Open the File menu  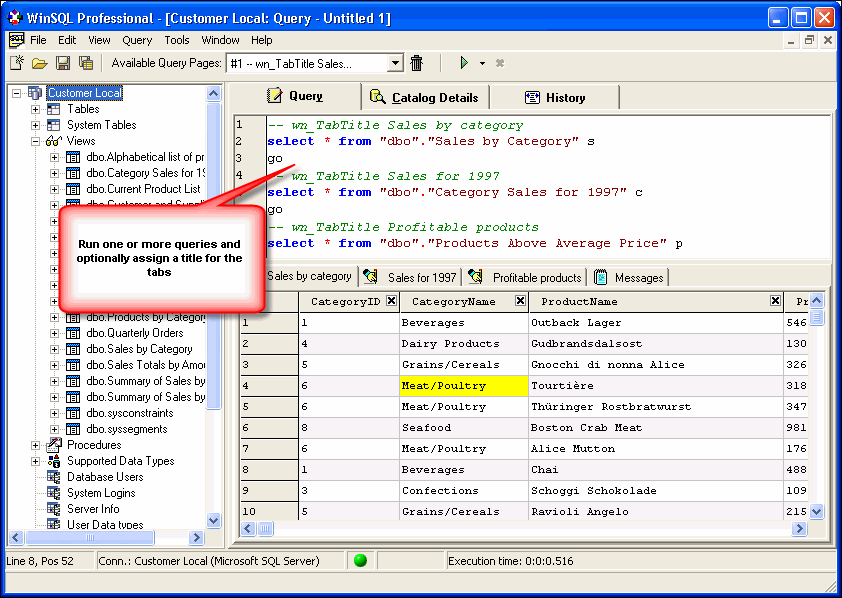point(38,40)
